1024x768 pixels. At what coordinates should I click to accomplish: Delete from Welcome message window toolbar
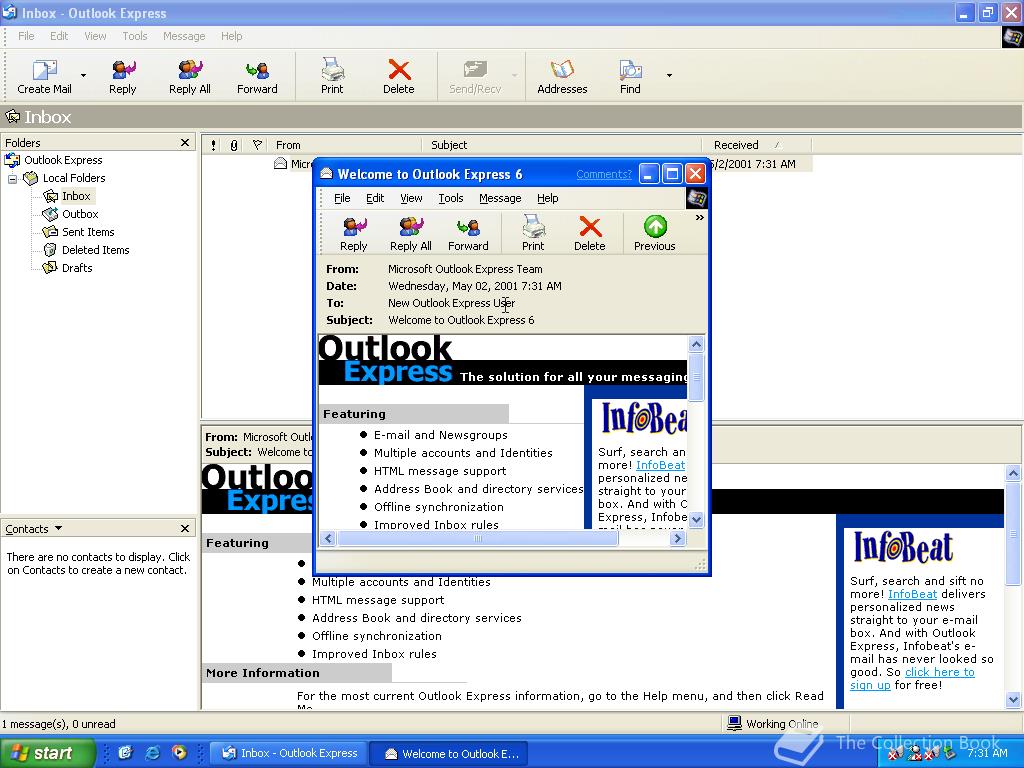(x=590, y=234)
